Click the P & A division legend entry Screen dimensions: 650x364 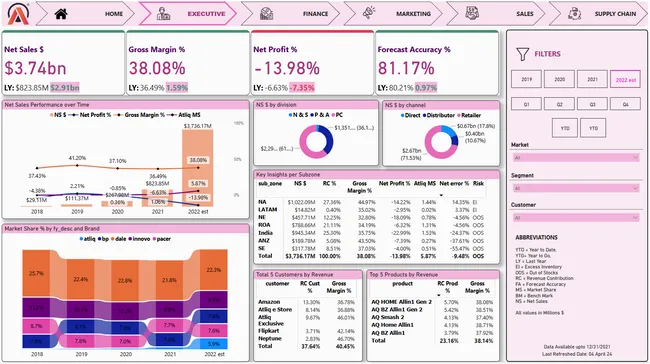click(x=319, y=115)
